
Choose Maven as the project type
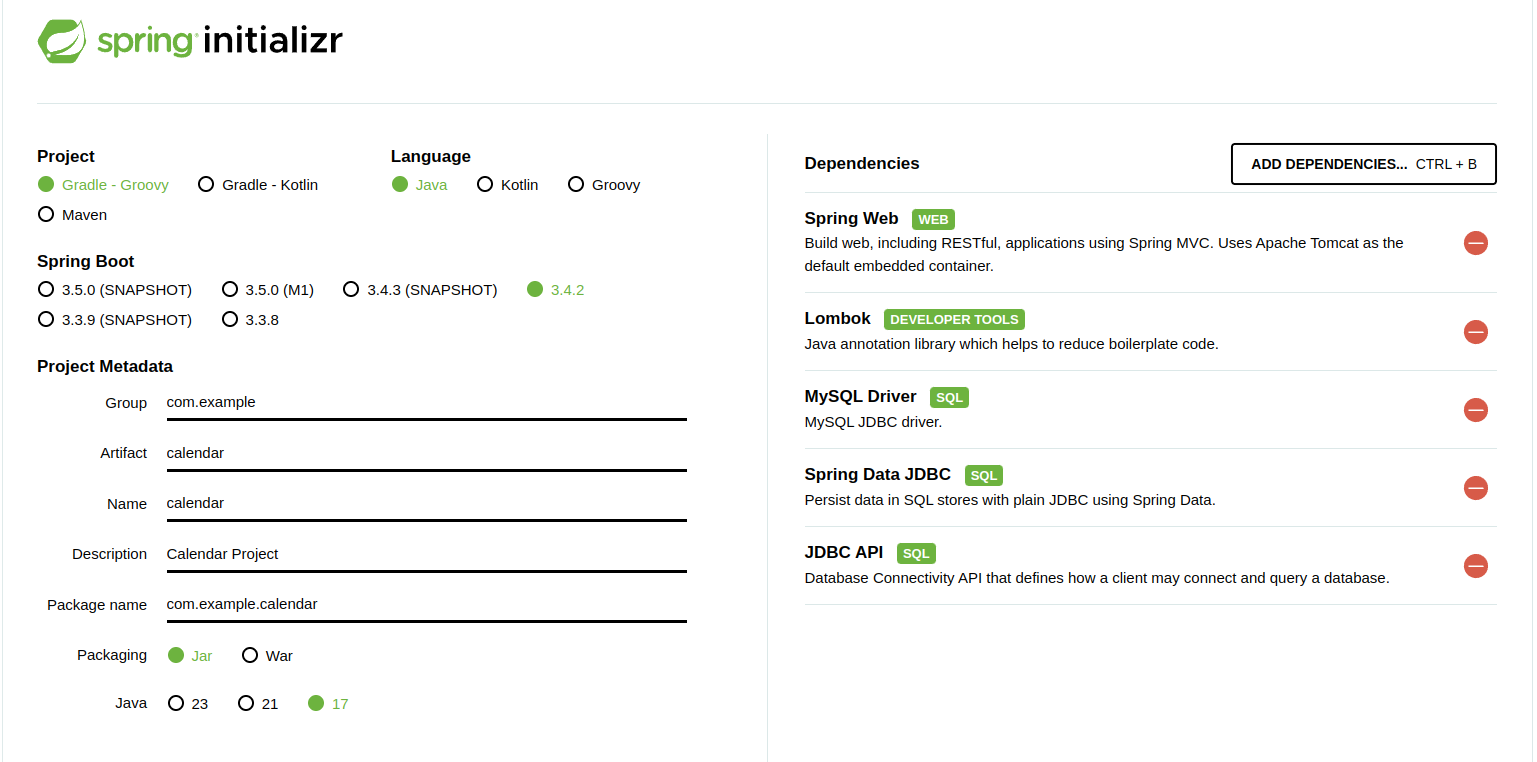tap(72, 214)
